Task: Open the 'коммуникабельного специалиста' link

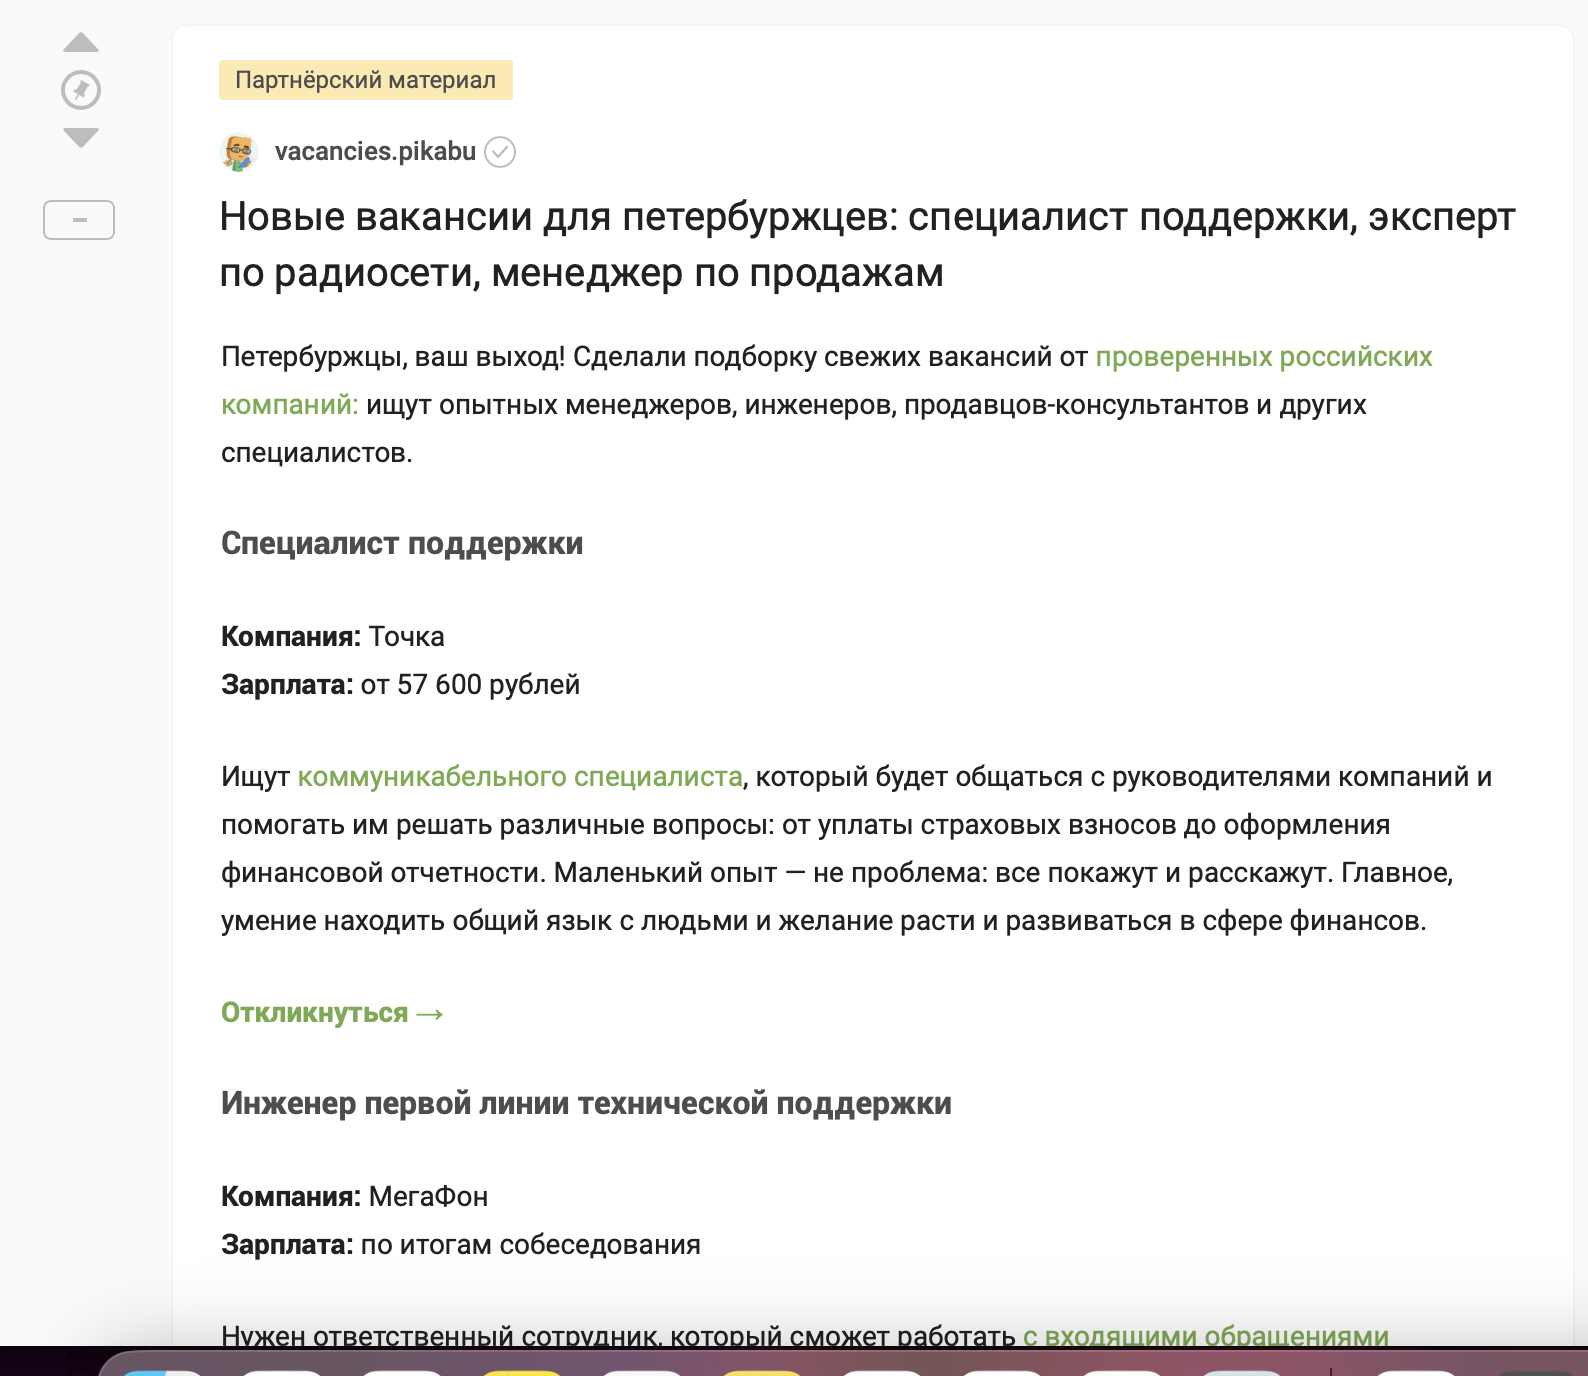Action: coord(520,777)
